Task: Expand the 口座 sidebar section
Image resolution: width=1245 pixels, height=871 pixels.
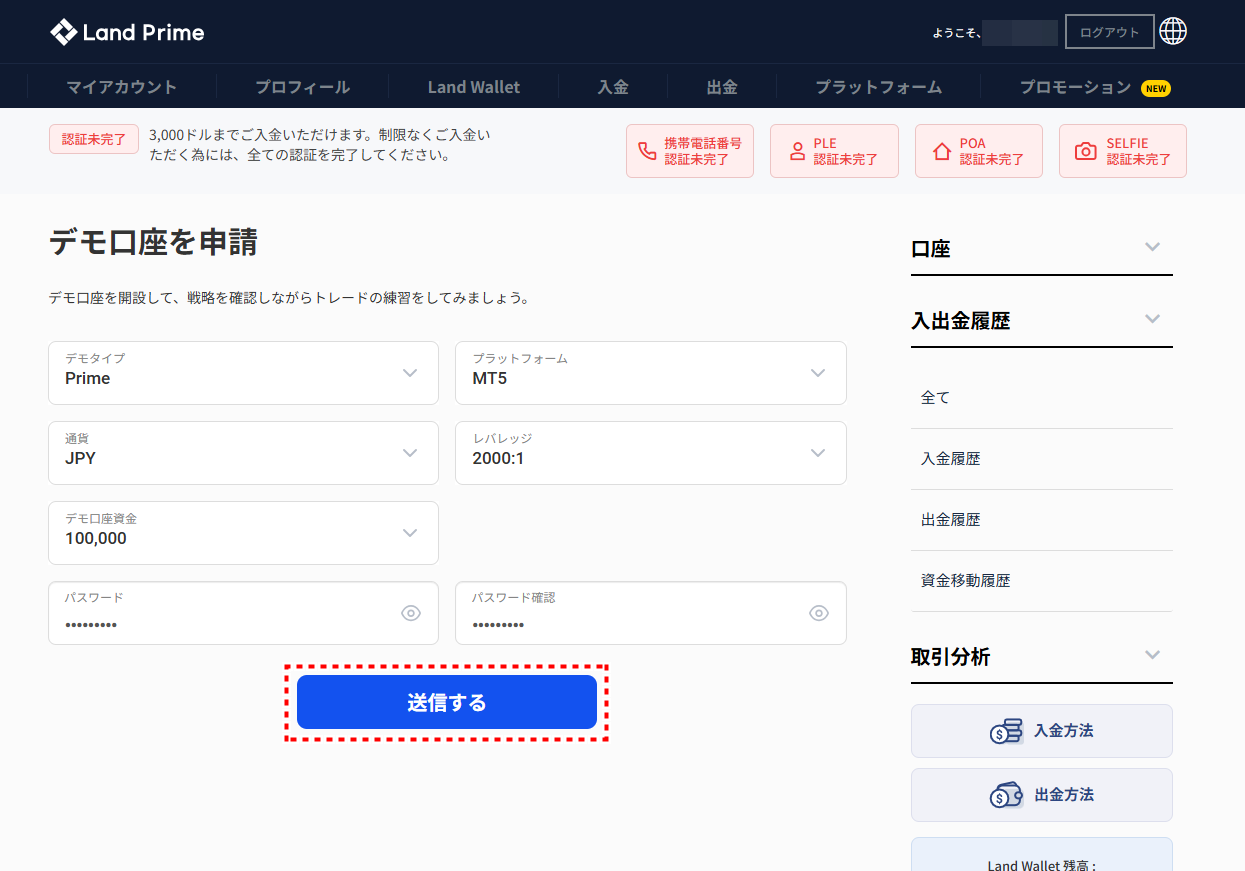Action: click(x=1041, y=248)
